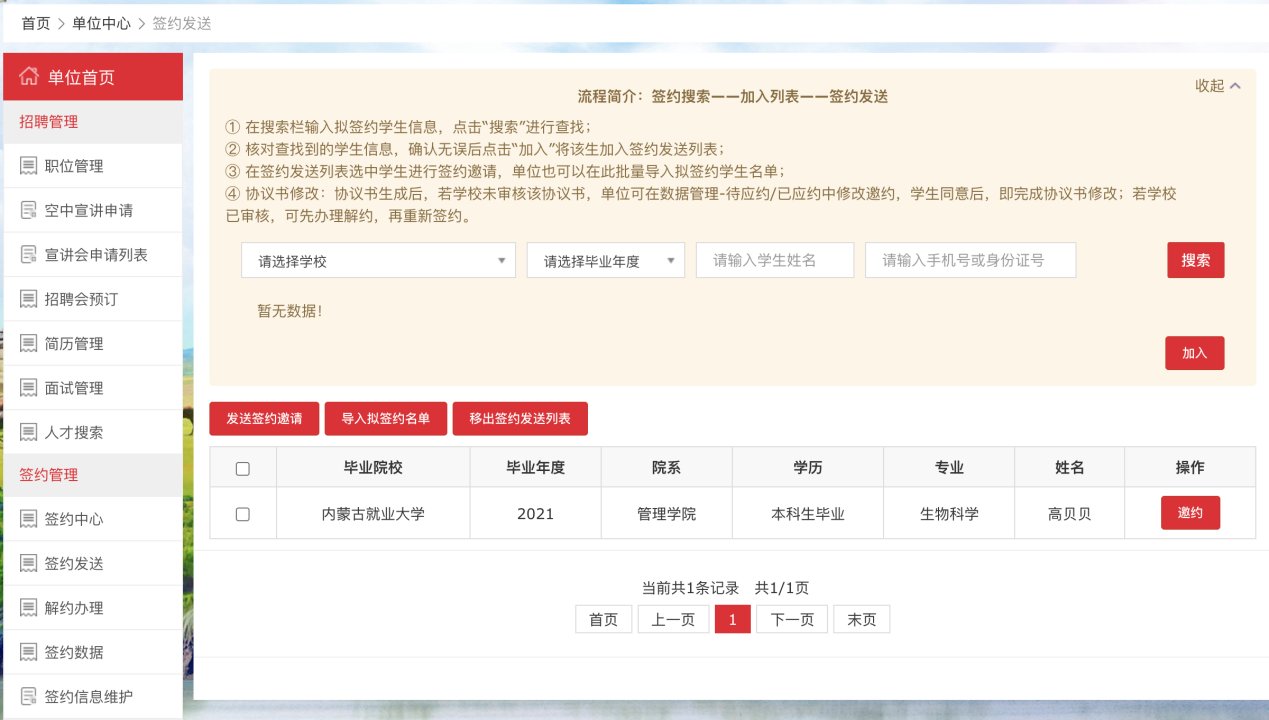Open 签约数据 in the sidebar menu

(x=74, y=652)
